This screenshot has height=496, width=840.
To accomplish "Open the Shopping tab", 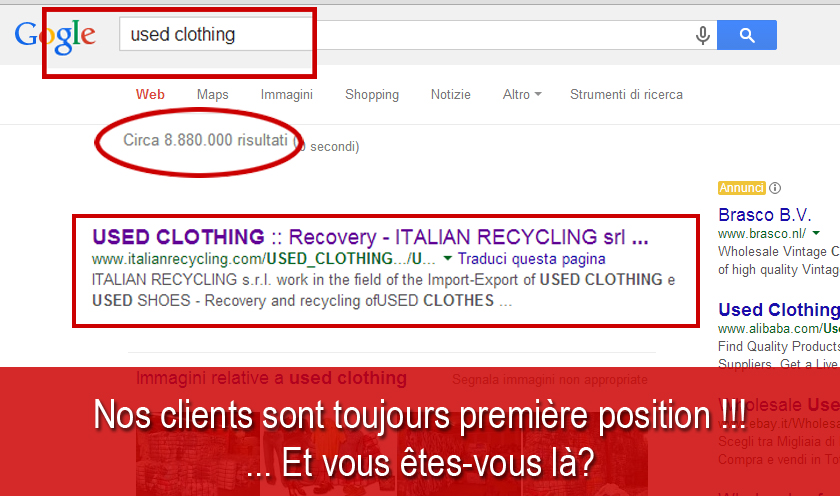I will click(372, 95).
